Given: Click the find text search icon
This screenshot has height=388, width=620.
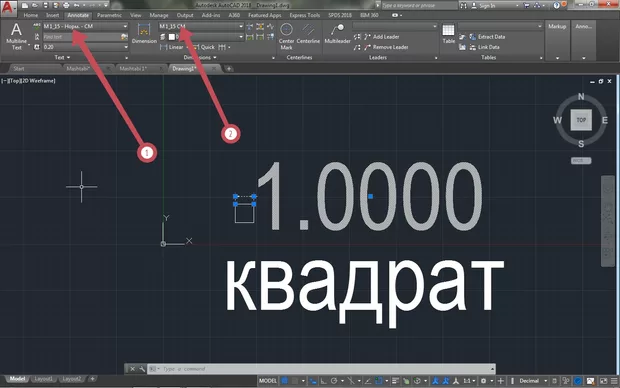Looking at the screenshot, I should (124, 37).
